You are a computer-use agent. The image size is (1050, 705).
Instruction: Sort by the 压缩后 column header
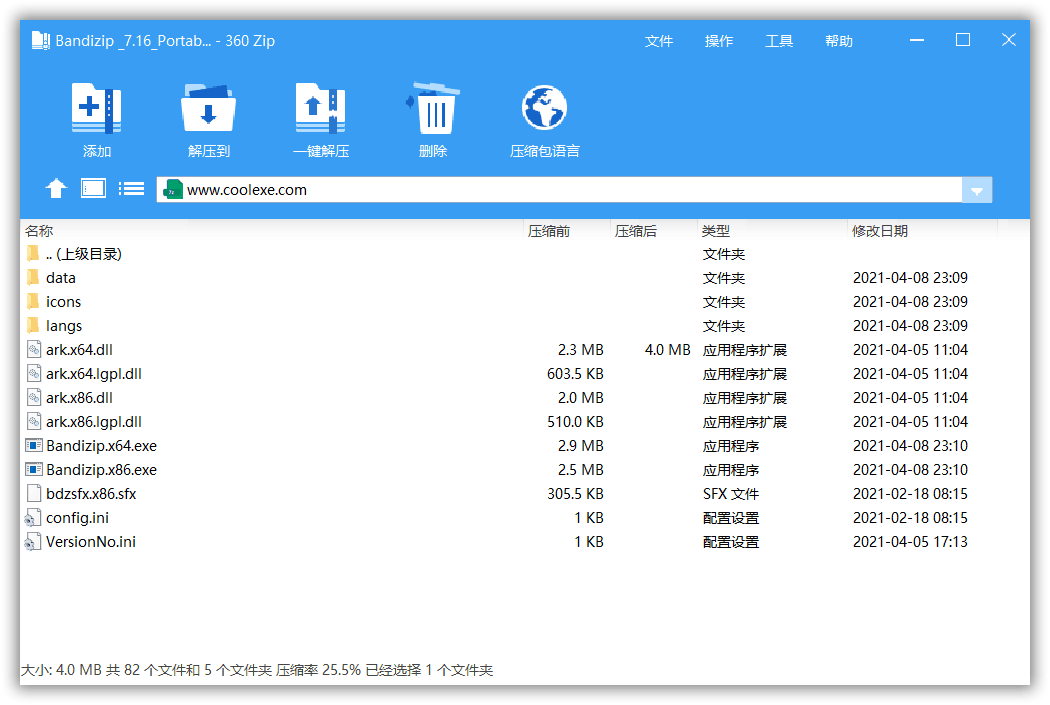(x=635, y=231)
